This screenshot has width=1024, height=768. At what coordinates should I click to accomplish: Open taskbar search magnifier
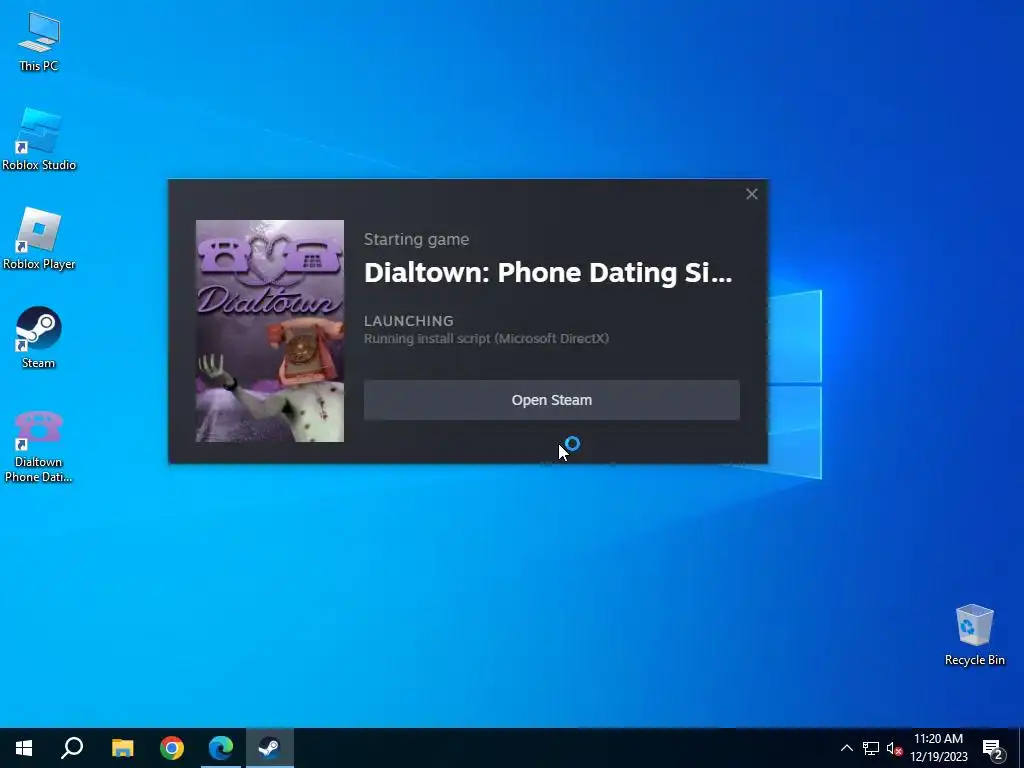pyautogui.click(x=72, y=748)
